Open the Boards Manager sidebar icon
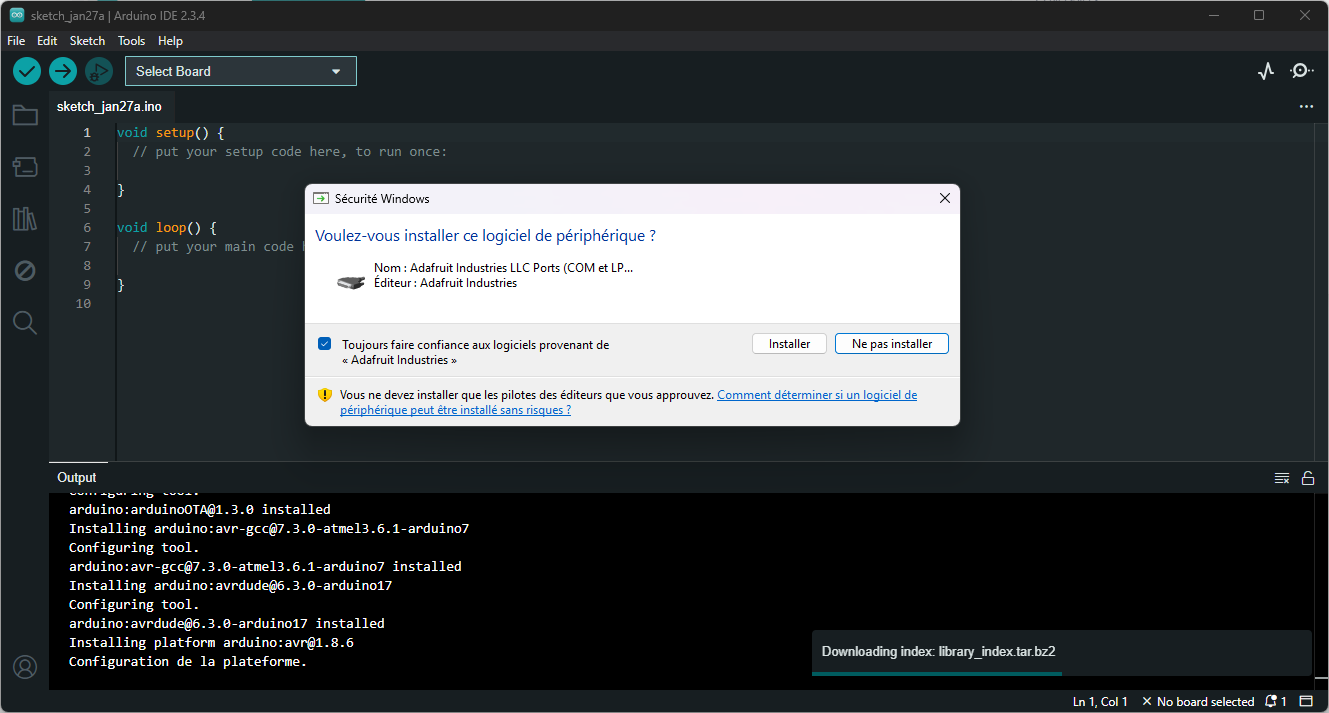Viewport: 1329px width, 713px height. tap(25, 167)
